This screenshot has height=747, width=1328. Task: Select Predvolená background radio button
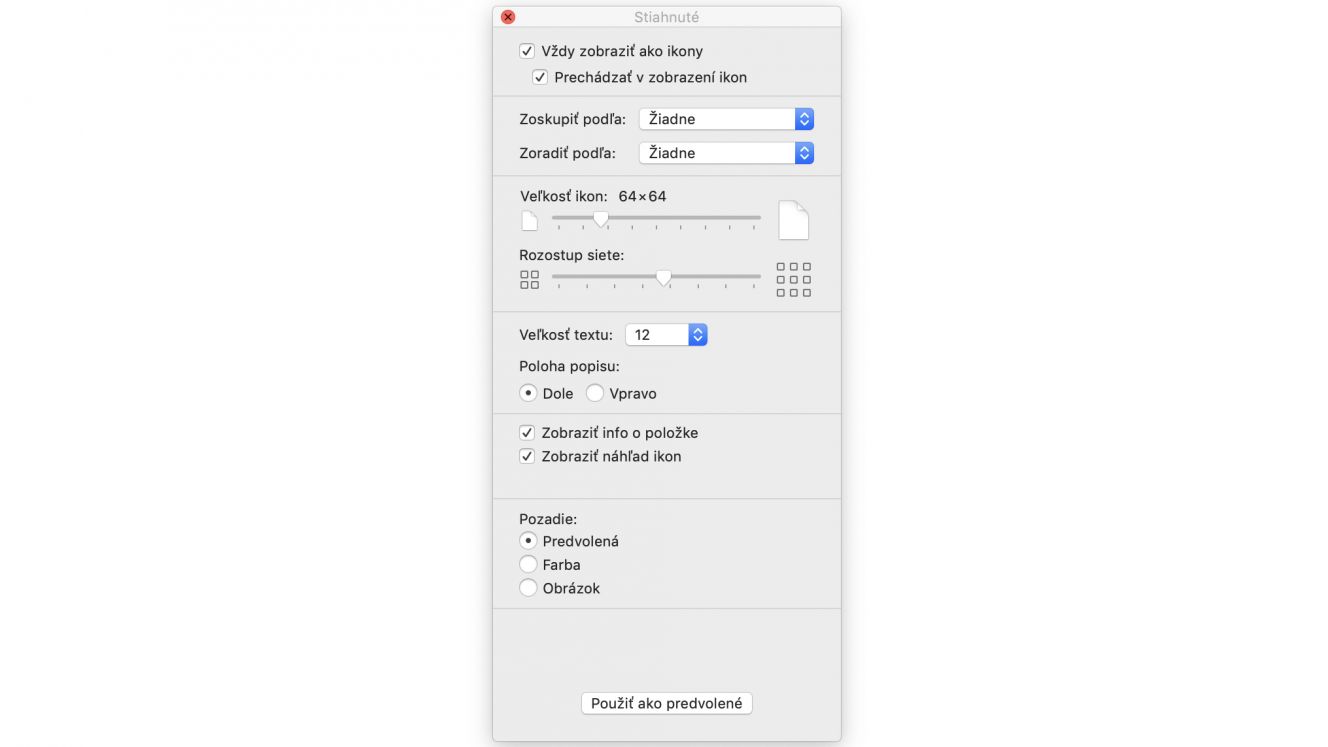coord(528,541)
